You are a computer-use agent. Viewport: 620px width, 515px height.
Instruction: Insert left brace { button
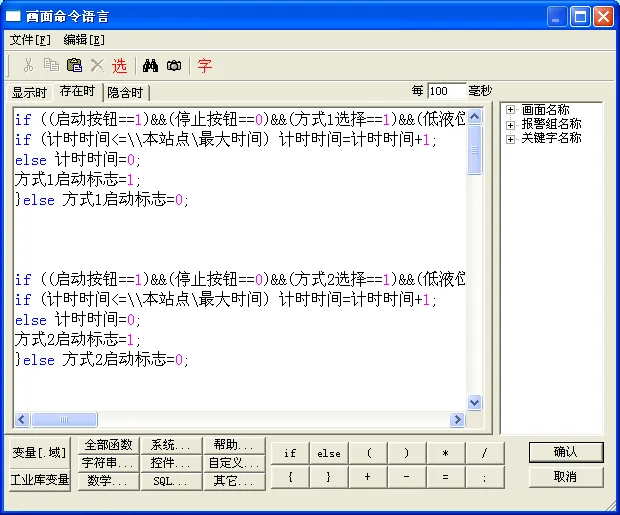coord(290,477)
